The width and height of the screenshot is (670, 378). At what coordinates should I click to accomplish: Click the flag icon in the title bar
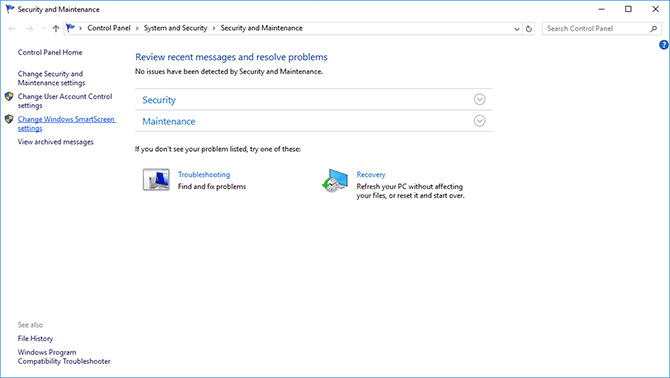click(9, 9)
